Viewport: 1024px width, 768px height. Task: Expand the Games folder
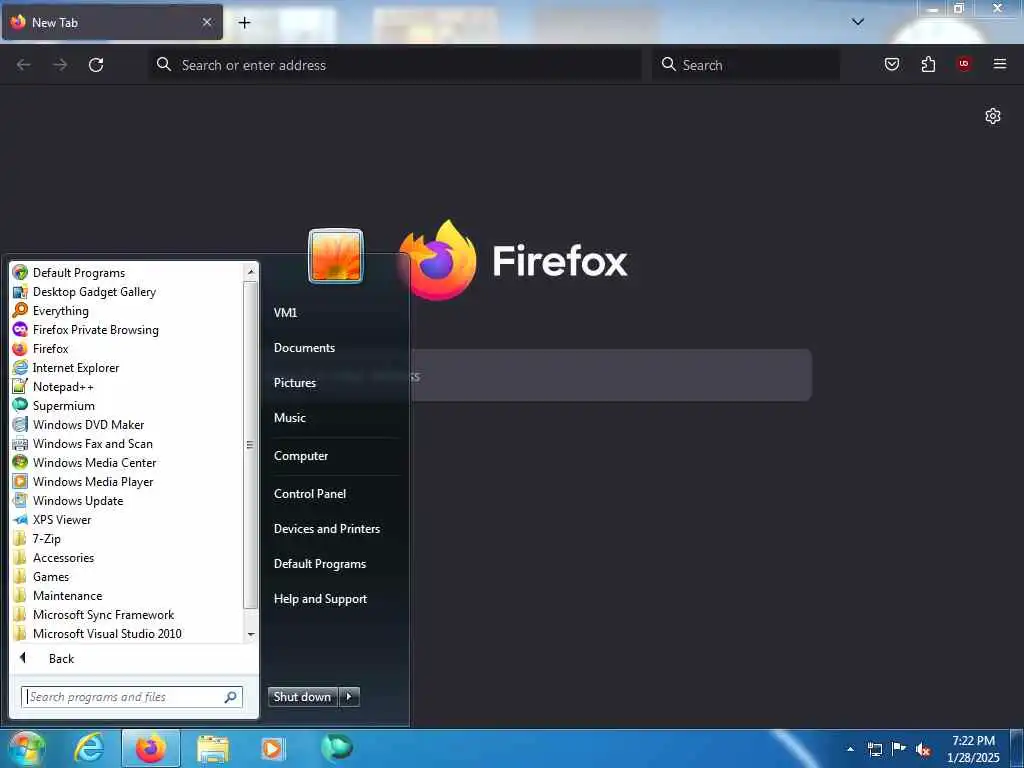tap(51, 577)
